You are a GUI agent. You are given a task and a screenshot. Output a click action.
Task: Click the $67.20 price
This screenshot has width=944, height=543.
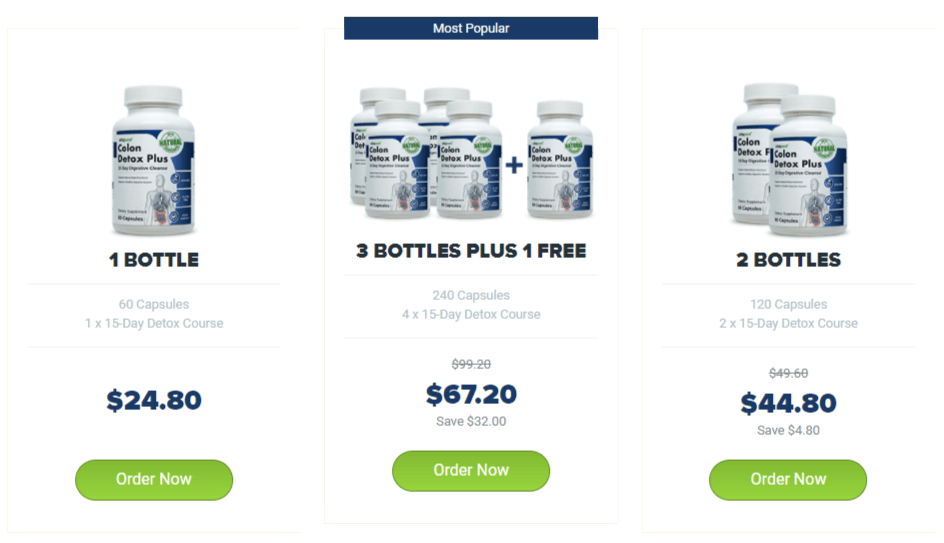(x=471, y=394)
